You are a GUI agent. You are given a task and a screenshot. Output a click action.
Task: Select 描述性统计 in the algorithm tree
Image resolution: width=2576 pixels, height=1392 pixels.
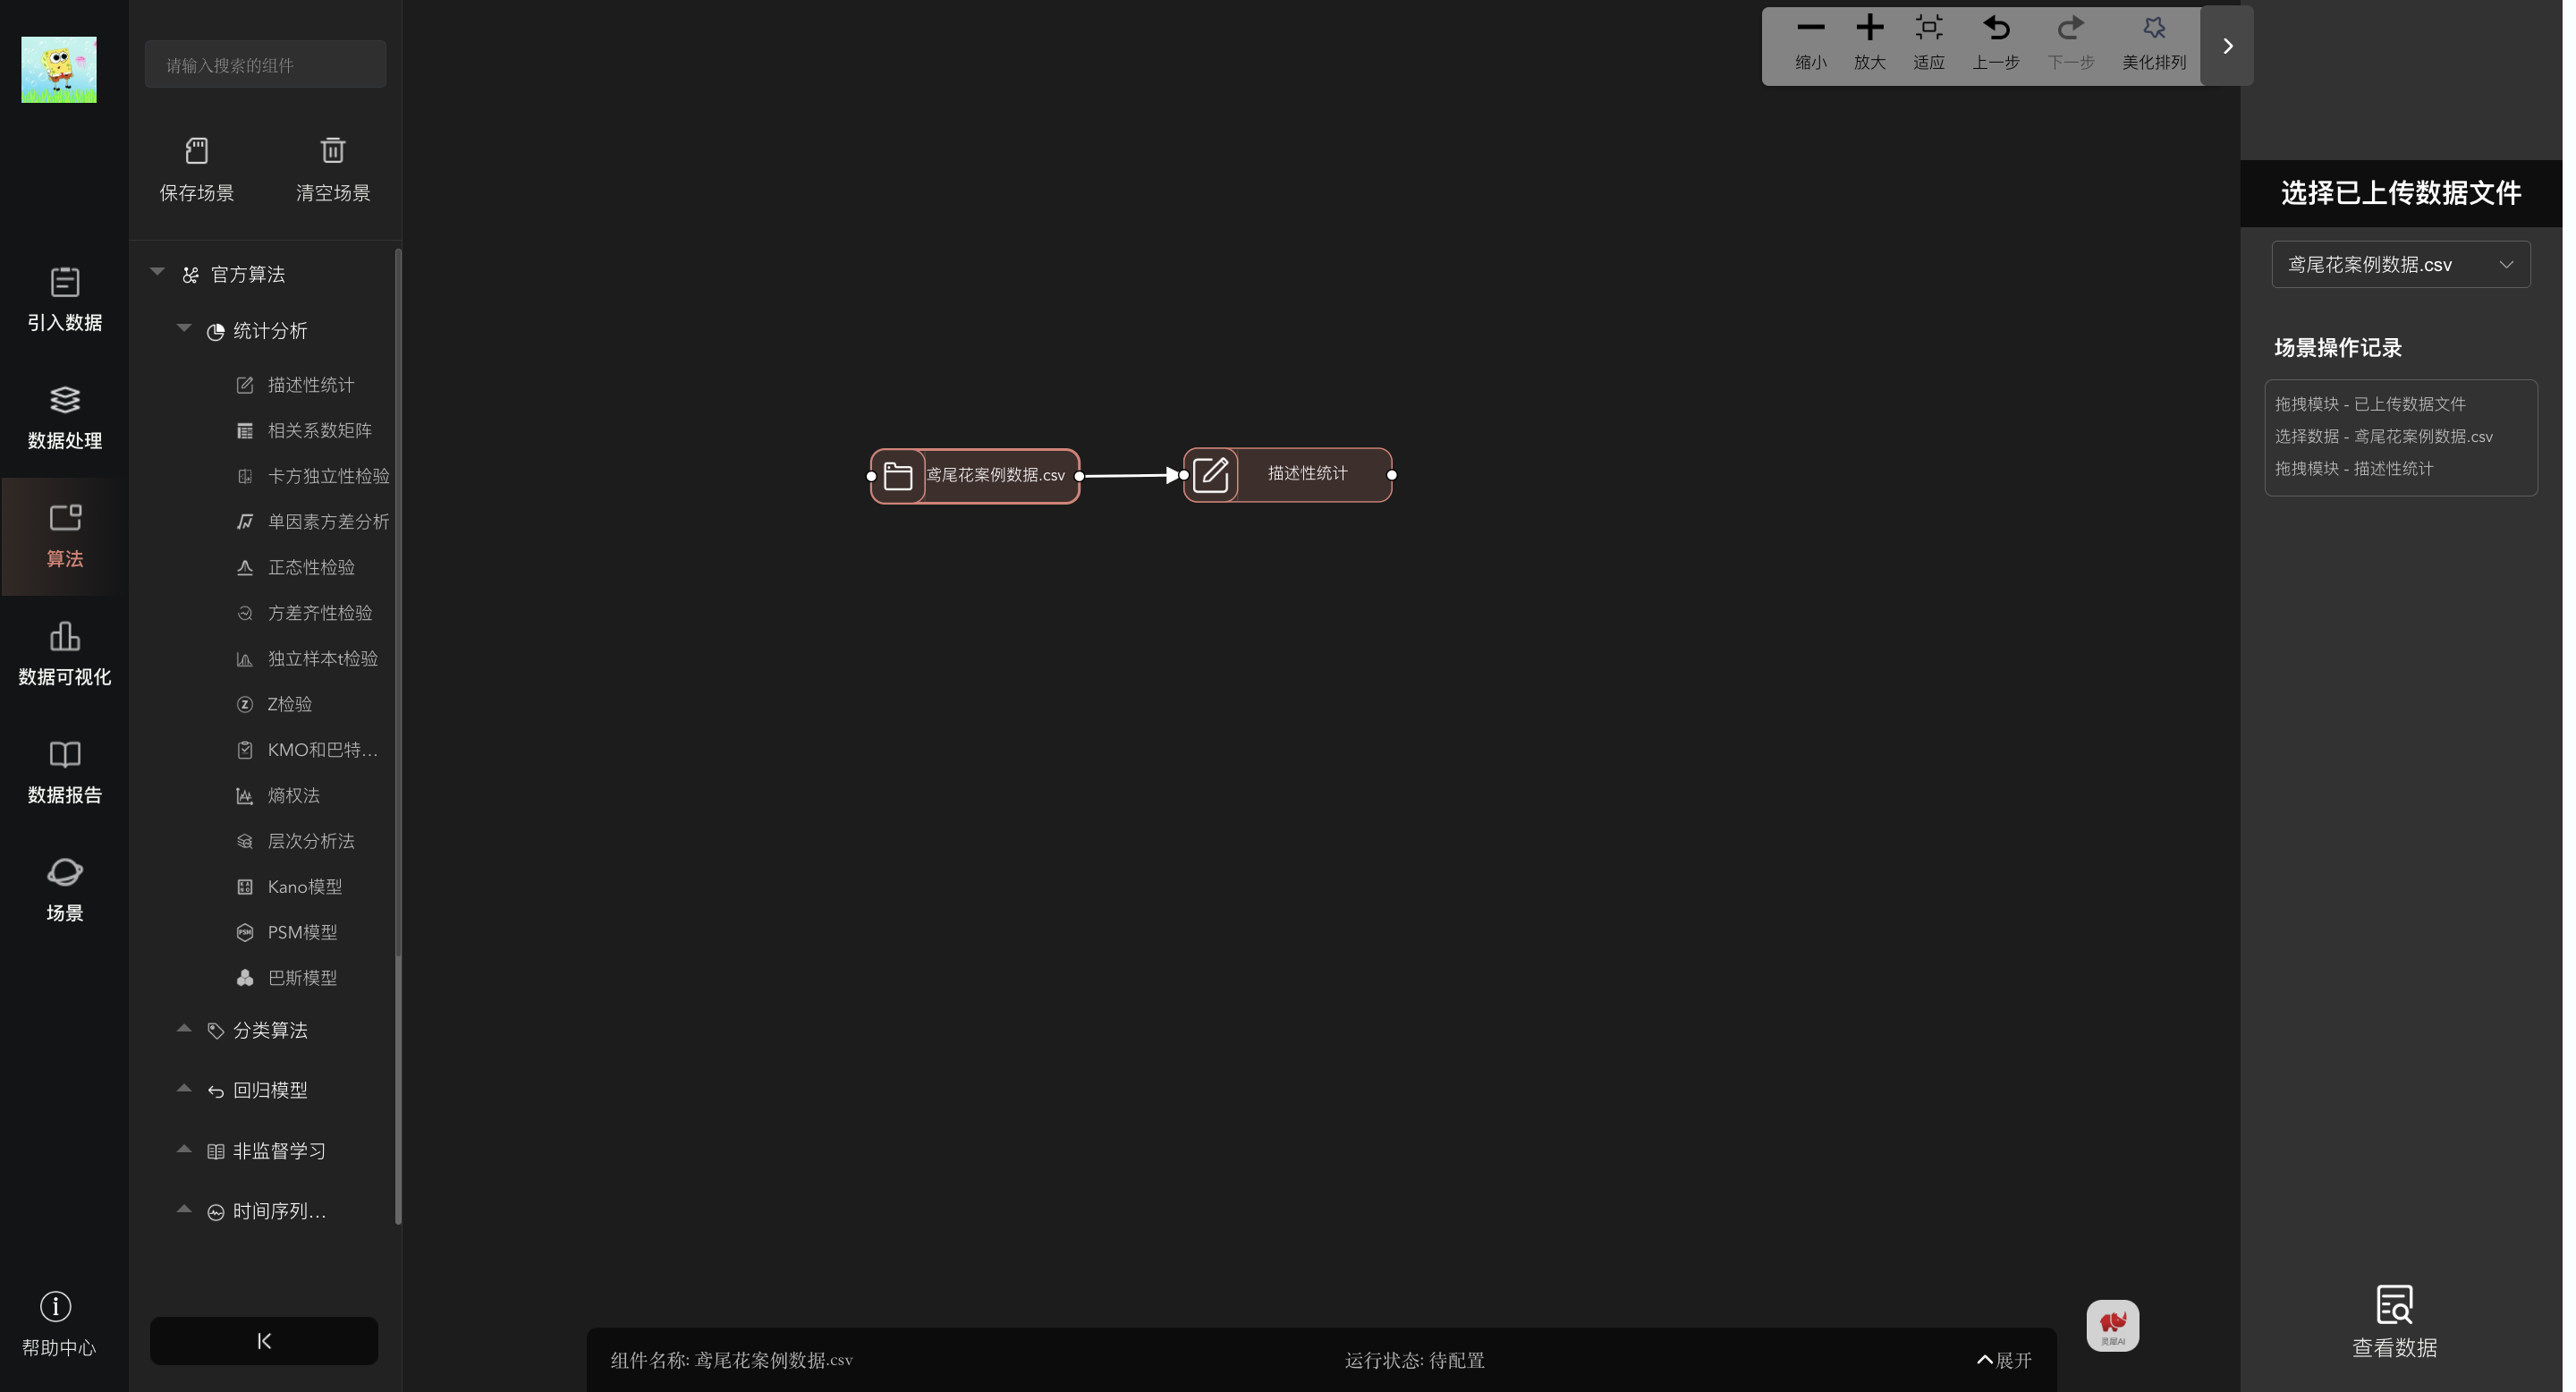(x=312, y=385)
